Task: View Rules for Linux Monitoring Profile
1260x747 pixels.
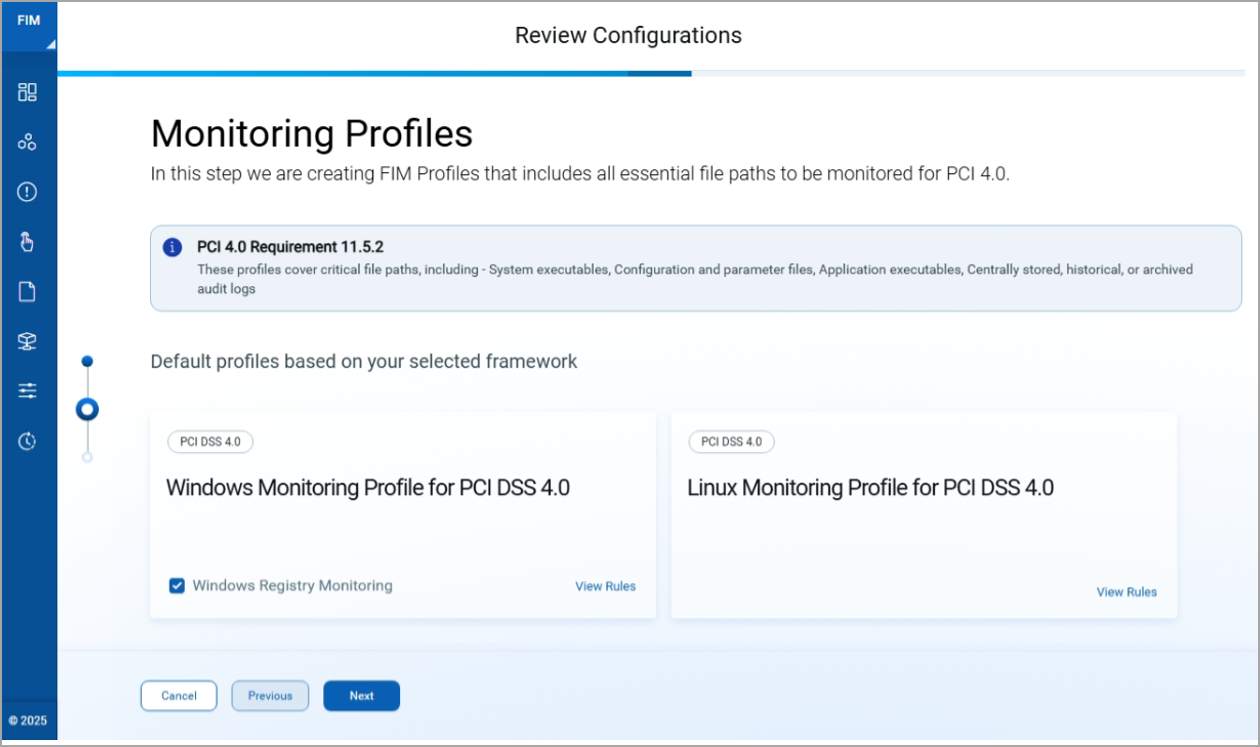Action: (x=1127, y=592)
